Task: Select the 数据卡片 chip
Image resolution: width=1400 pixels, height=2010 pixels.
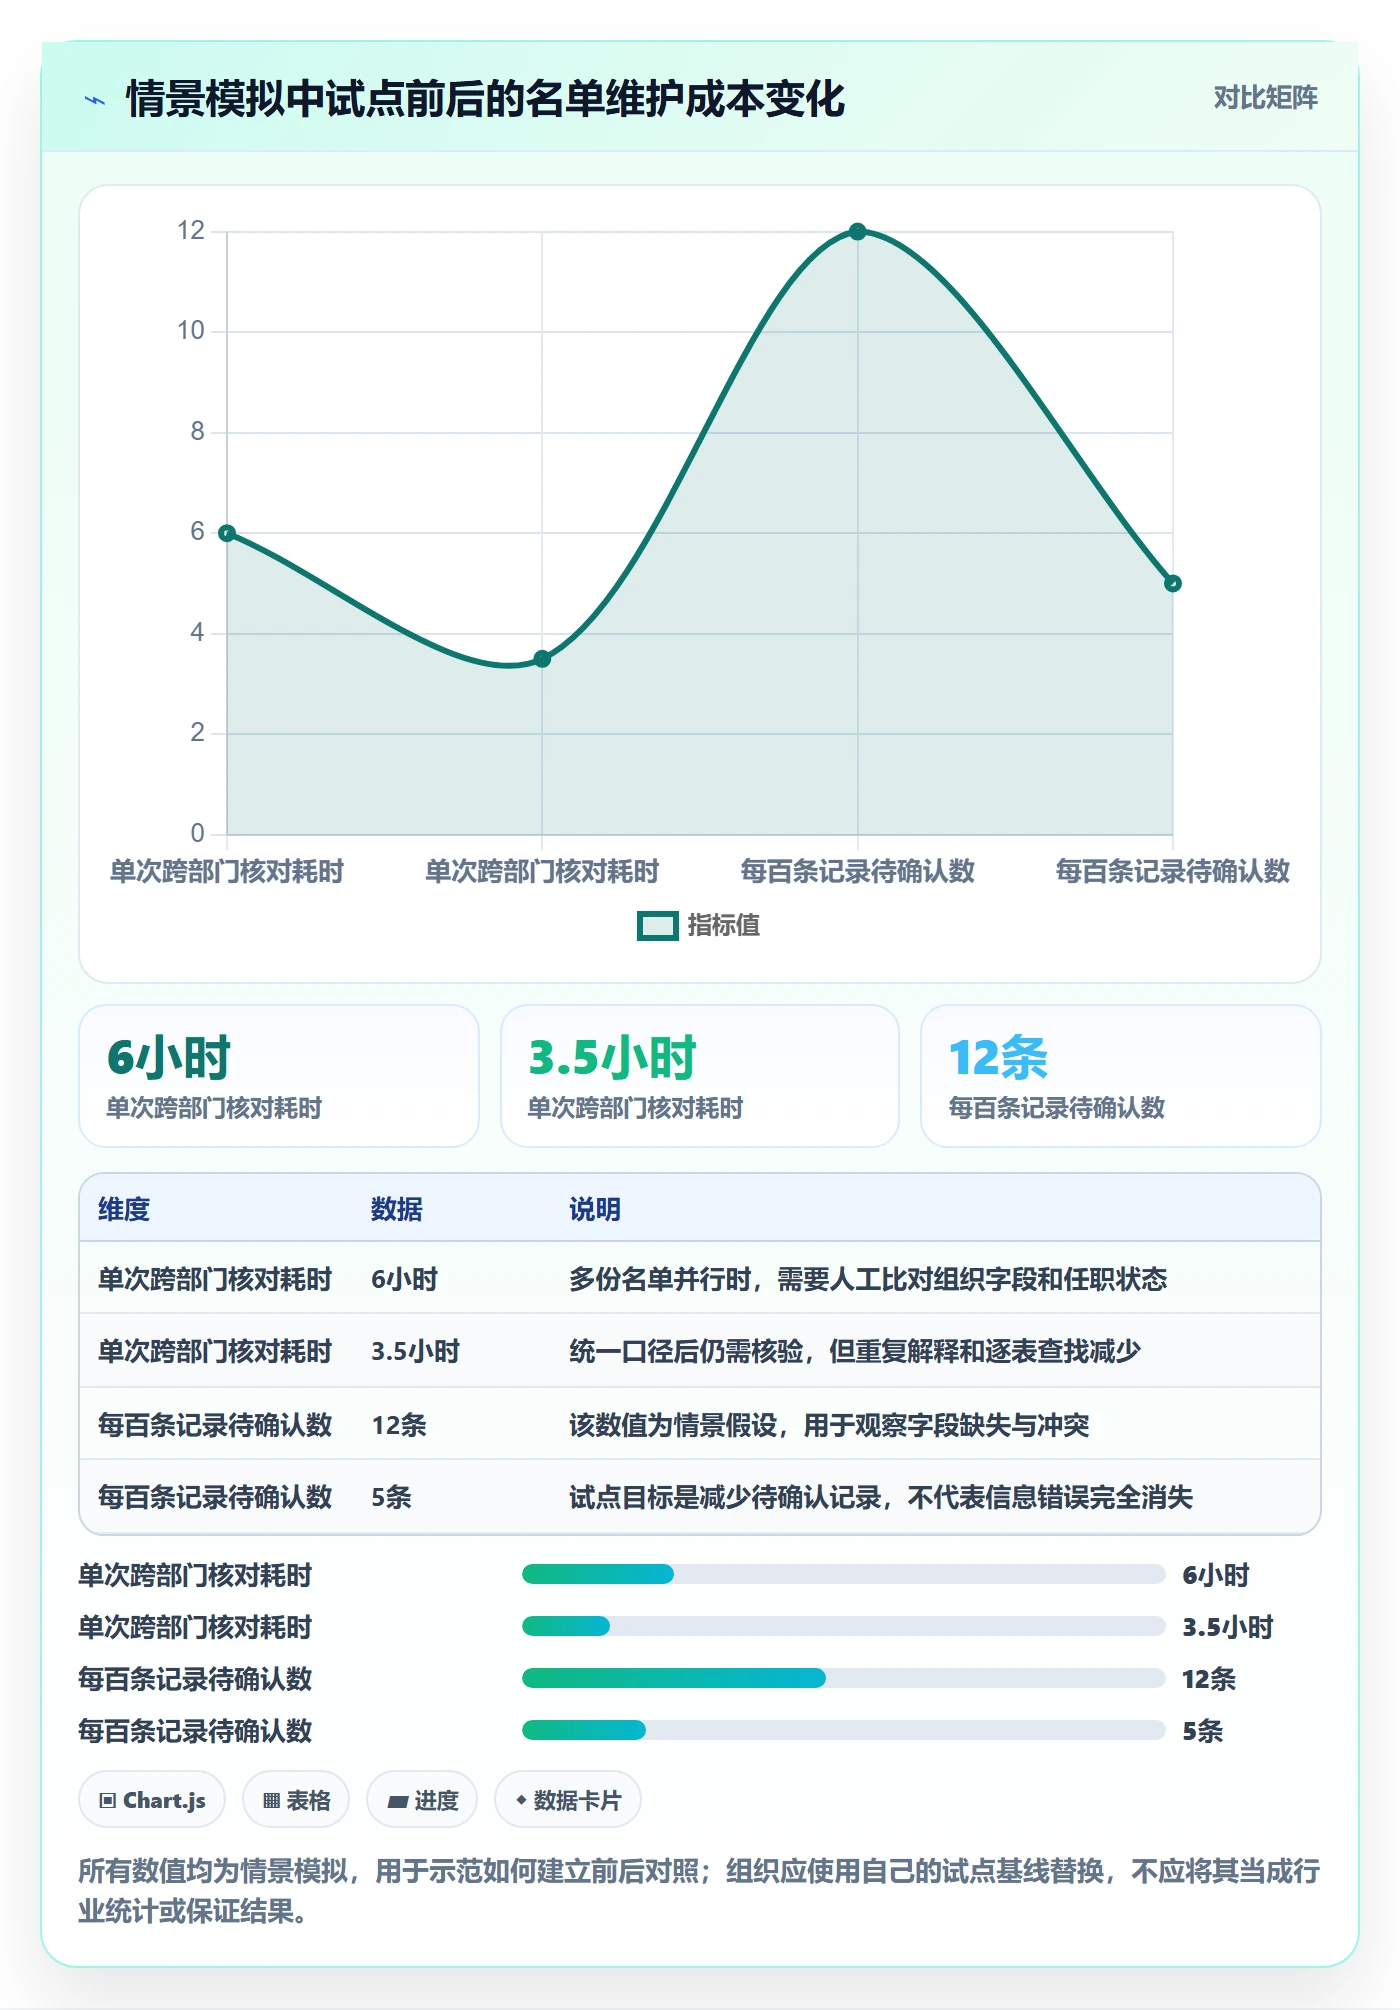Action: tap(568, 1800)
